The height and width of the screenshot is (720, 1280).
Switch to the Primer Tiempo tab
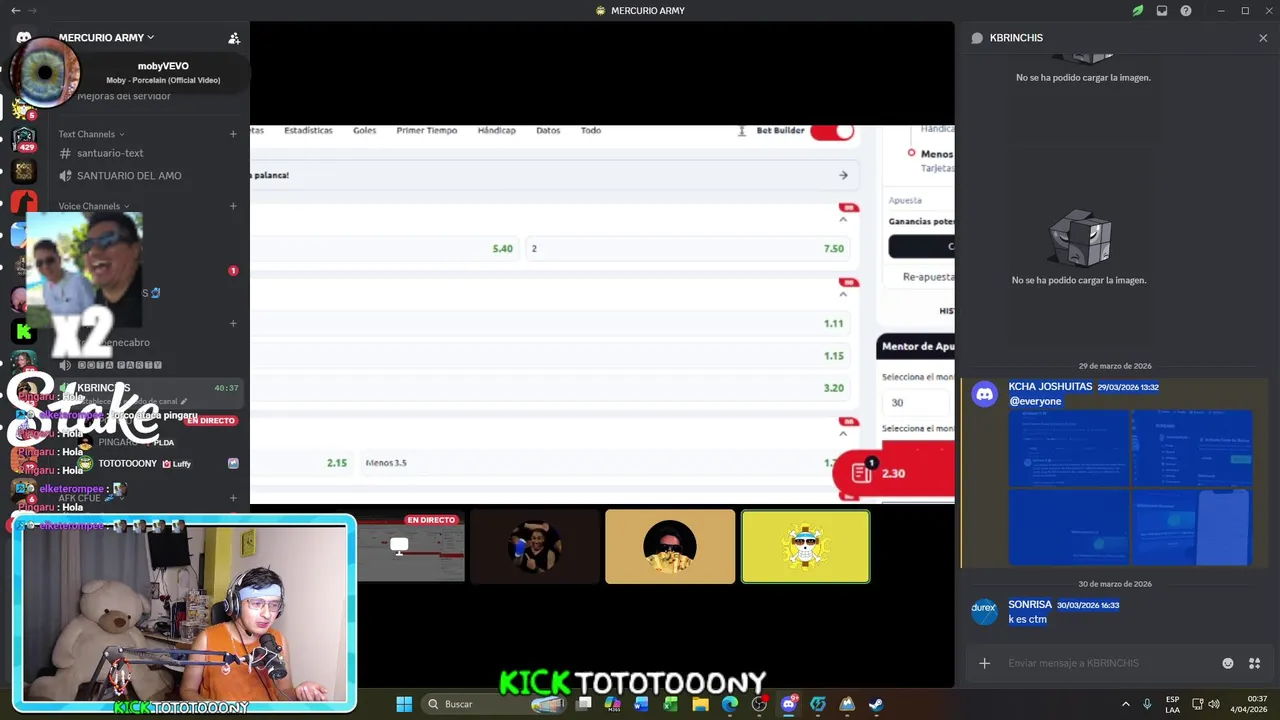click(426, 130)
